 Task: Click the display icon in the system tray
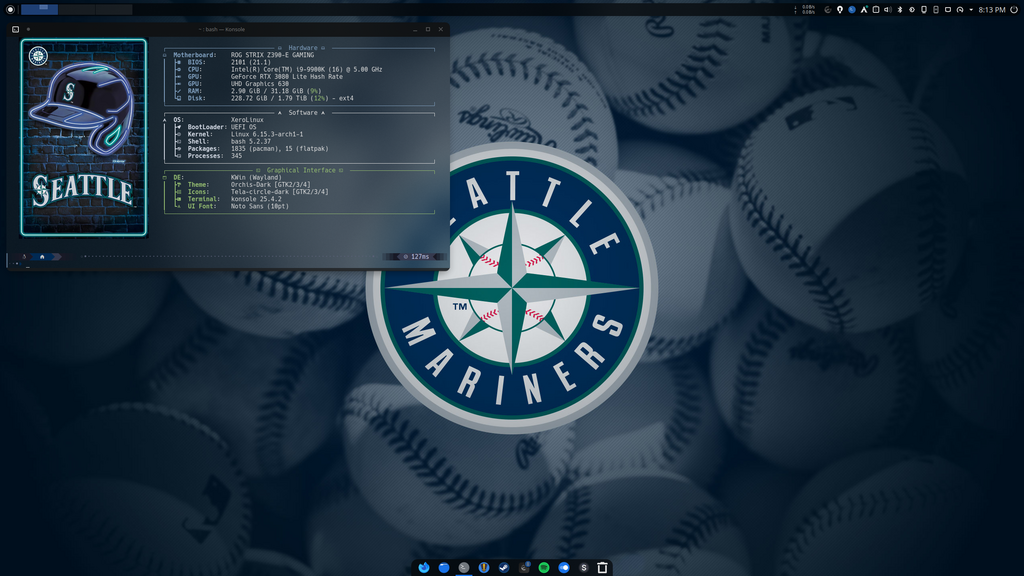(948, 10)
